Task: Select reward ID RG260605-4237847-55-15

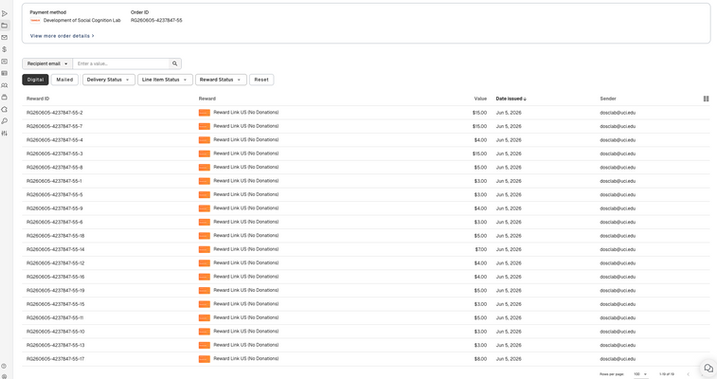Action: pos(55,304)
